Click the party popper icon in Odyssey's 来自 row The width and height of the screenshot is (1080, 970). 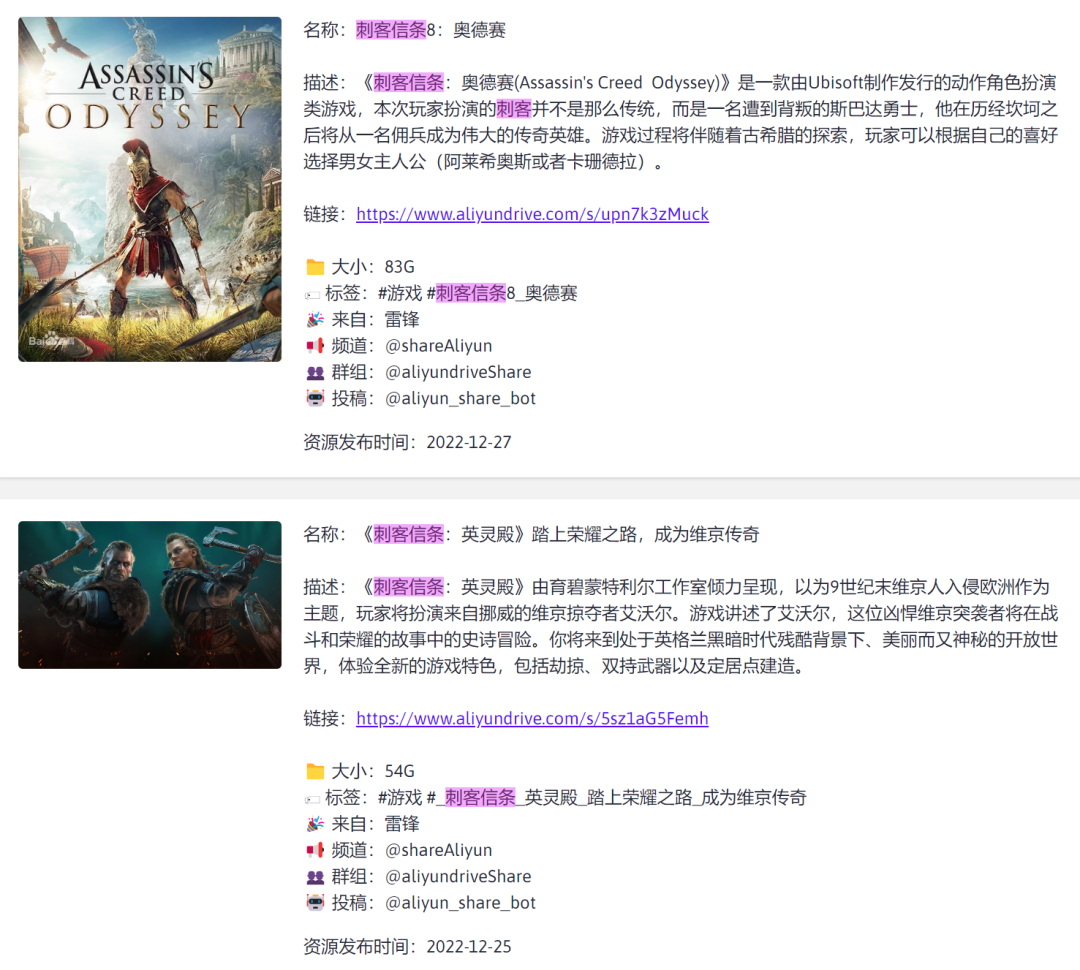coord(315,320)
